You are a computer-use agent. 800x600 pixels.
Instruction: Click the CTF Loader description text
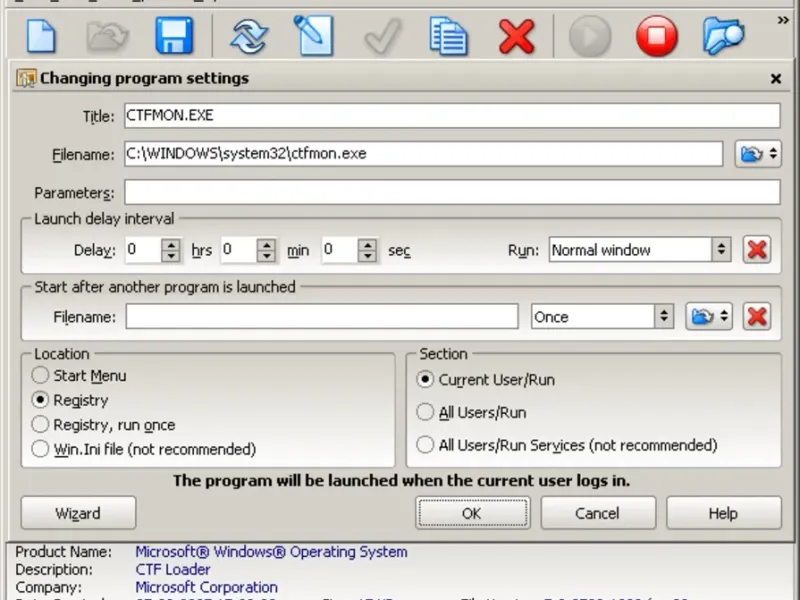click(x=173, y=569)
